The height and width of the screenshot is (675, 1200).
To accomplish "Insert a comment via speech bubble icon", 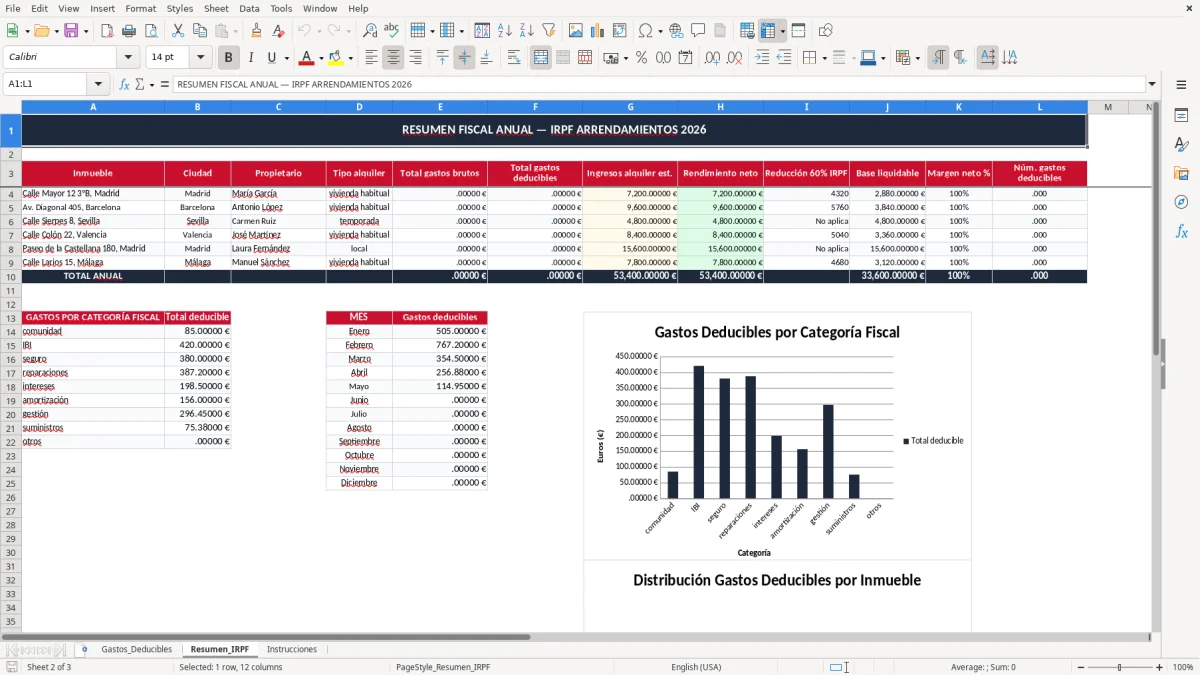I will click(698, 31).
